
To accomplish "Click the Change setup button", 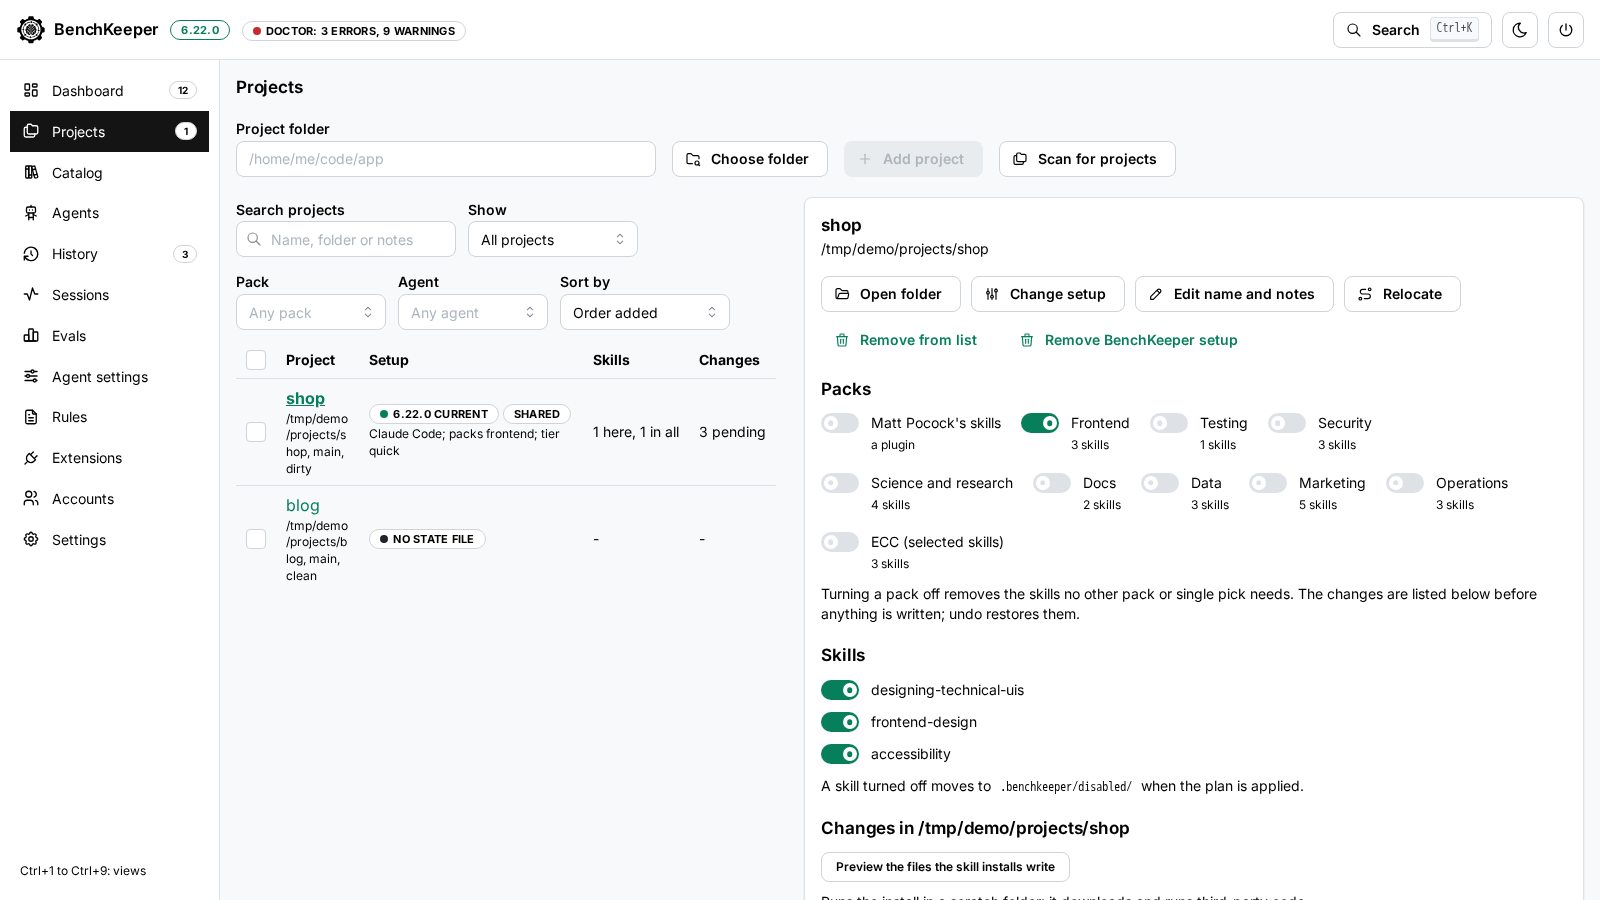I will (1048, 294).
